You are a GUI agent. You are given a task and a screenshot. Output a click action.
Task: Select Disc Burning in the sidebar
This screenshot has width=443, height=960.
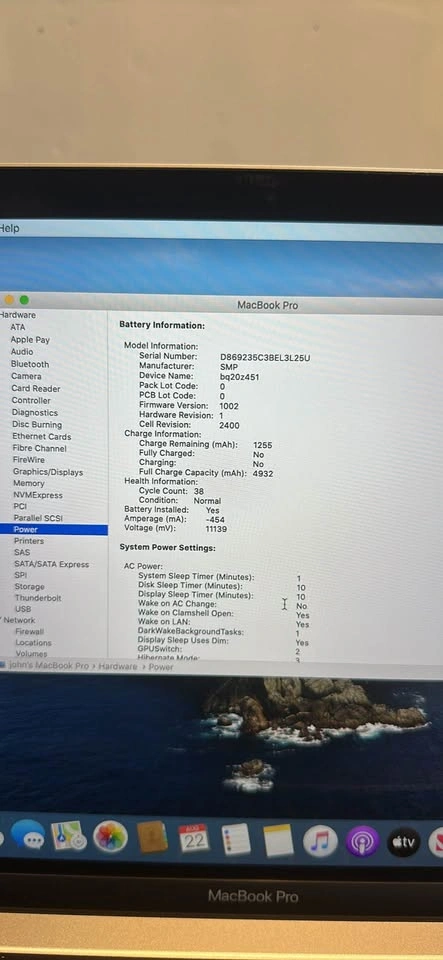[37, 424]
